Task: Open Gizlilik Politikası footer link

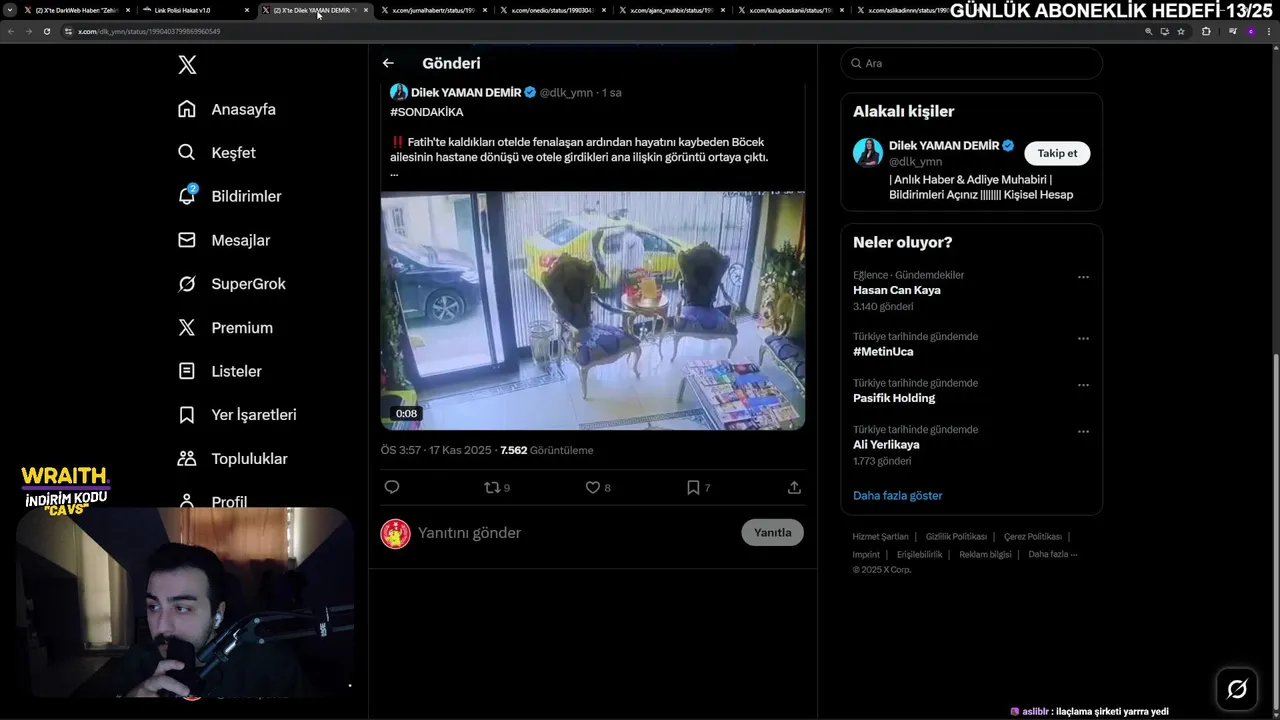Action: coord(956,537)
